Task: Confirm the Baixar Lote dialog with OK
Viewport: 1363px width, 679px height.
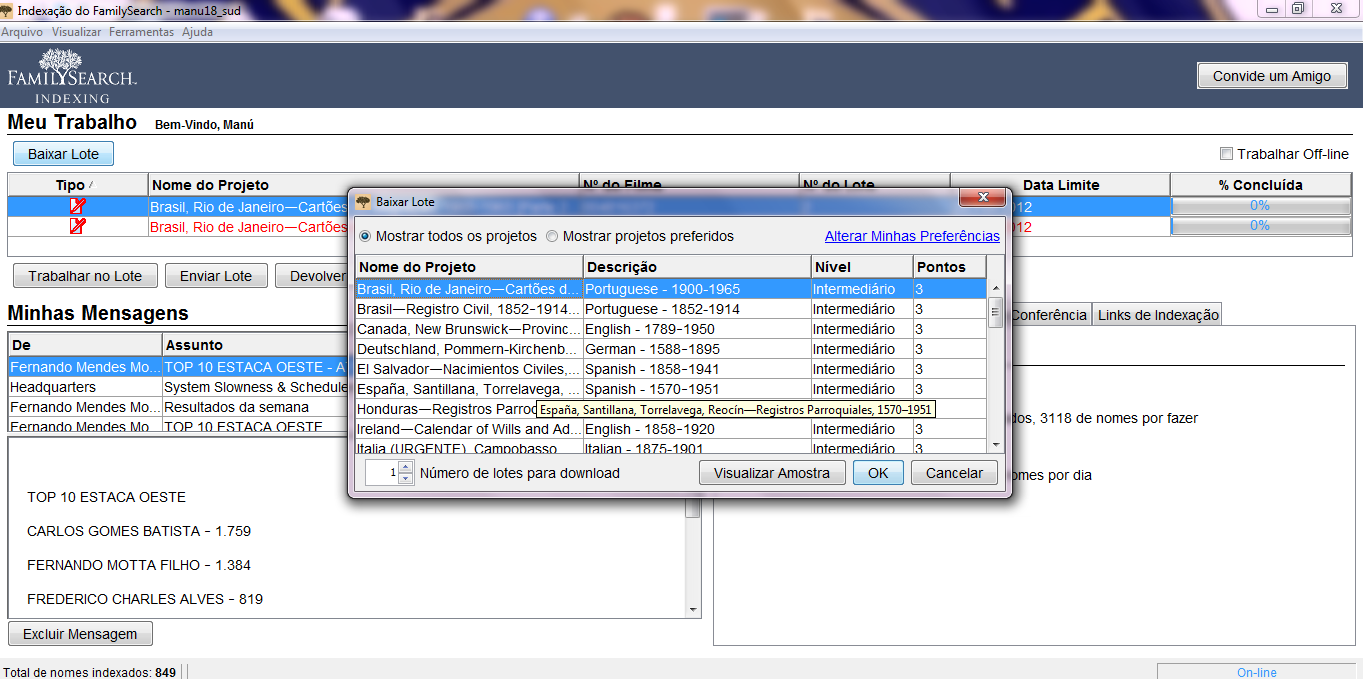Action: pyautogui.click(x=878, y=473)
